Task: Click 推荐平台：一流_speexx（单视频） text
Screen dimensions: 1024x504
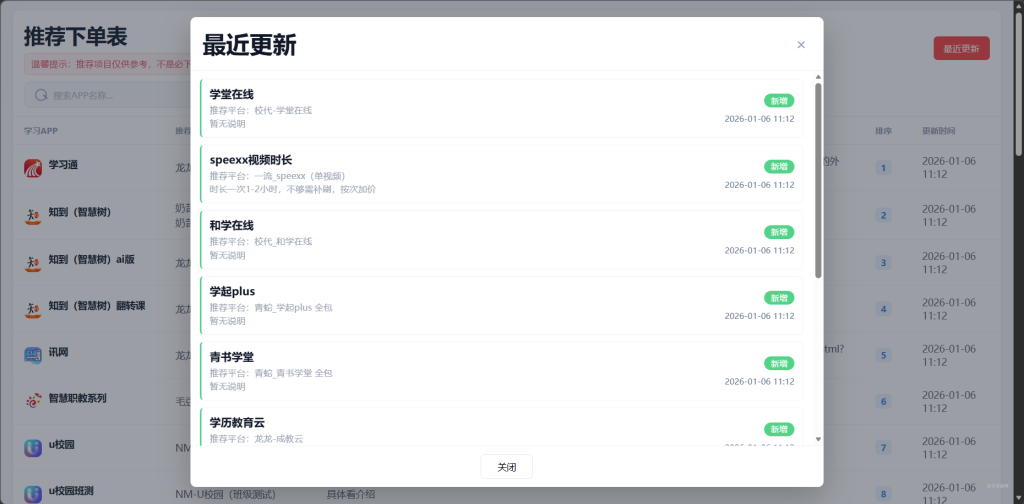Action: coord(277,176)
